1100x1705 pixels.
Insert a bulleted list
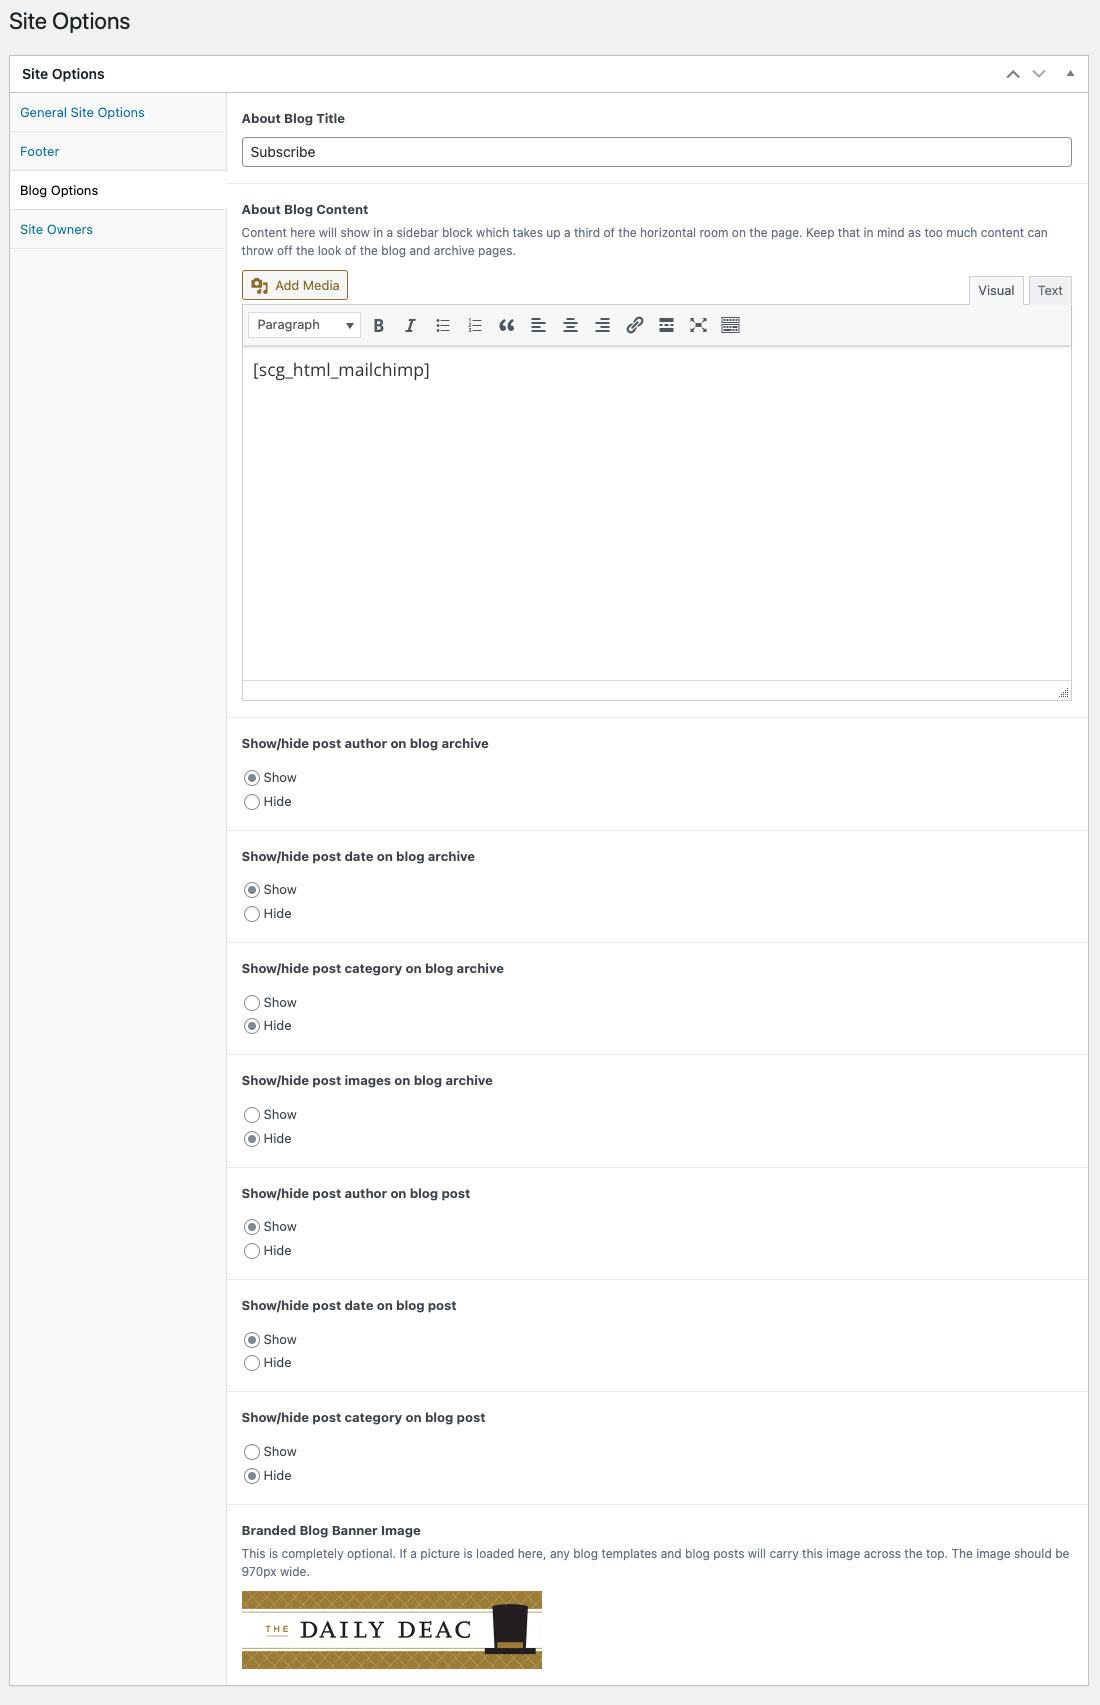click(x=442, y=325)
